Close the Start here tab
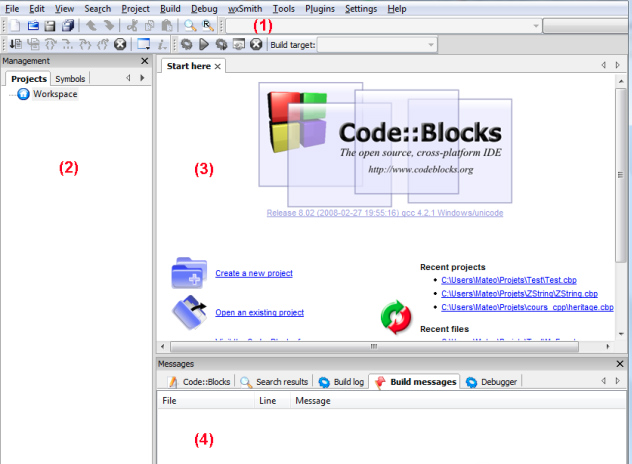The image size is (632, 464). (217, 67)
